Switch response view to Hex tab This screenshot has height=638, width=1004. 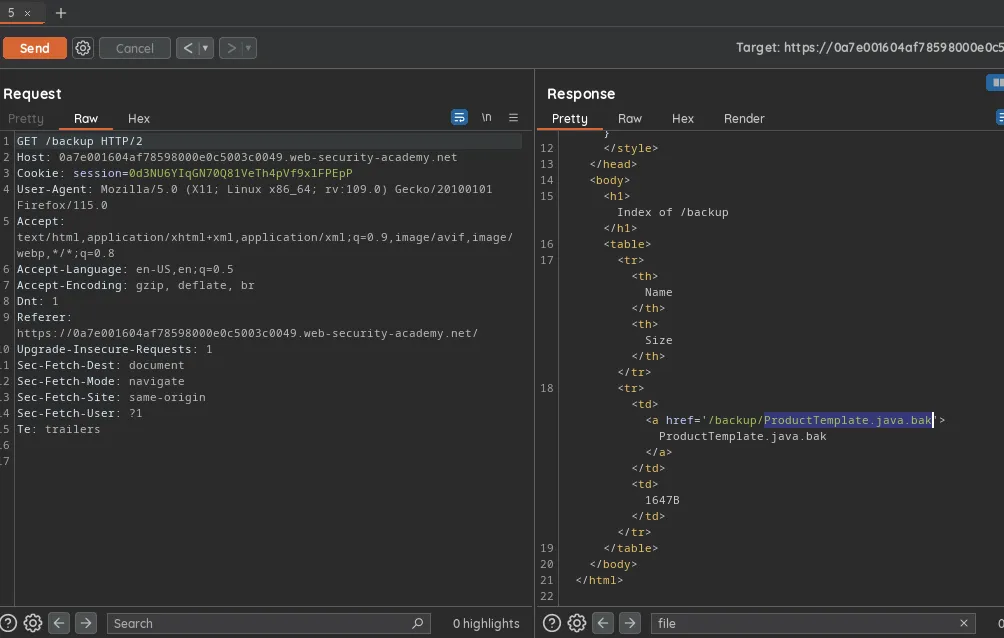[683, 119]
